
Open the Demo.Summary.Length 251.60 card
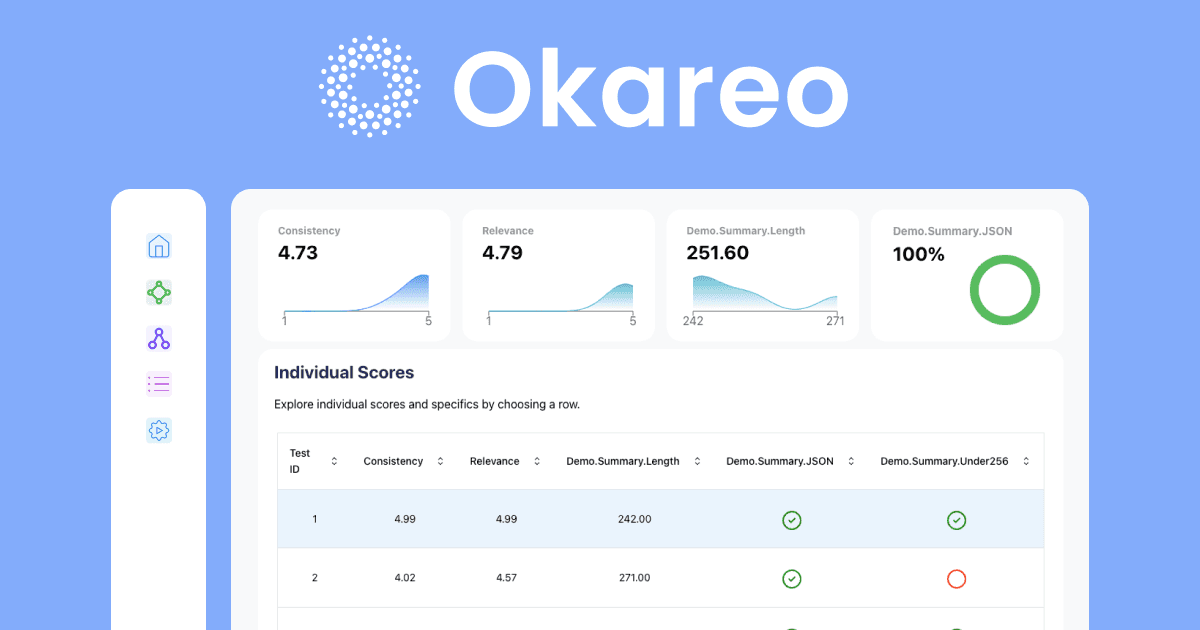pyautogui.click(x=763, y=275)
